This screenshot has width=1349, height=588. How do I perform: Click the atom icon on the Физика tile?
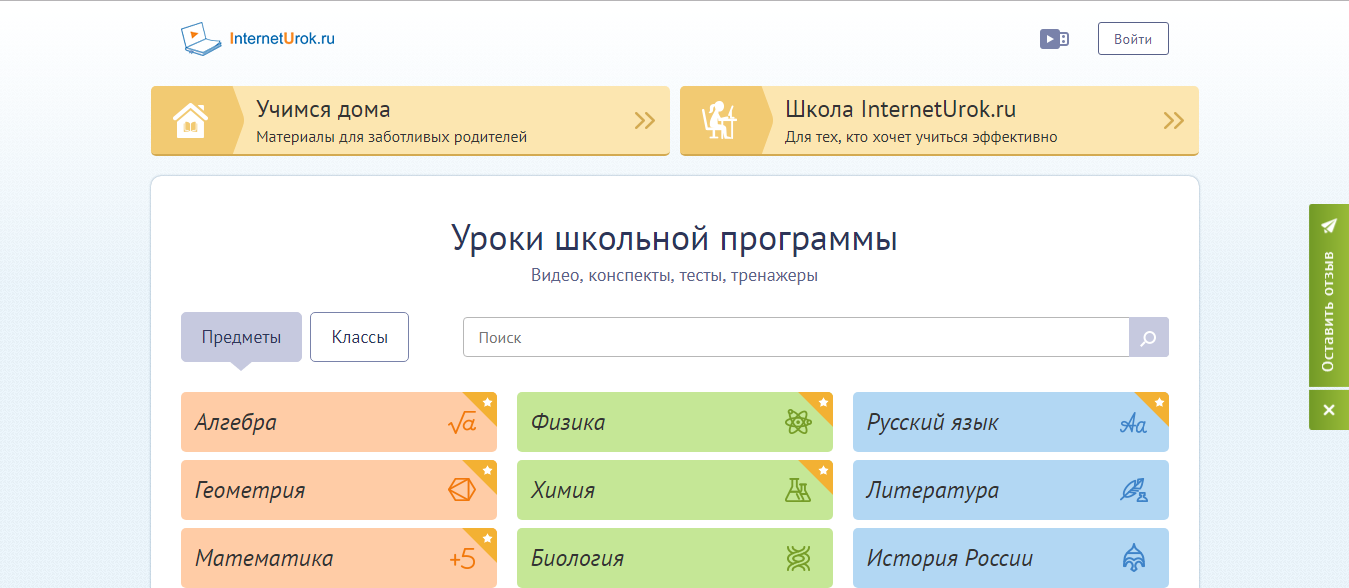pyautogui.click(x=797, y=423)
